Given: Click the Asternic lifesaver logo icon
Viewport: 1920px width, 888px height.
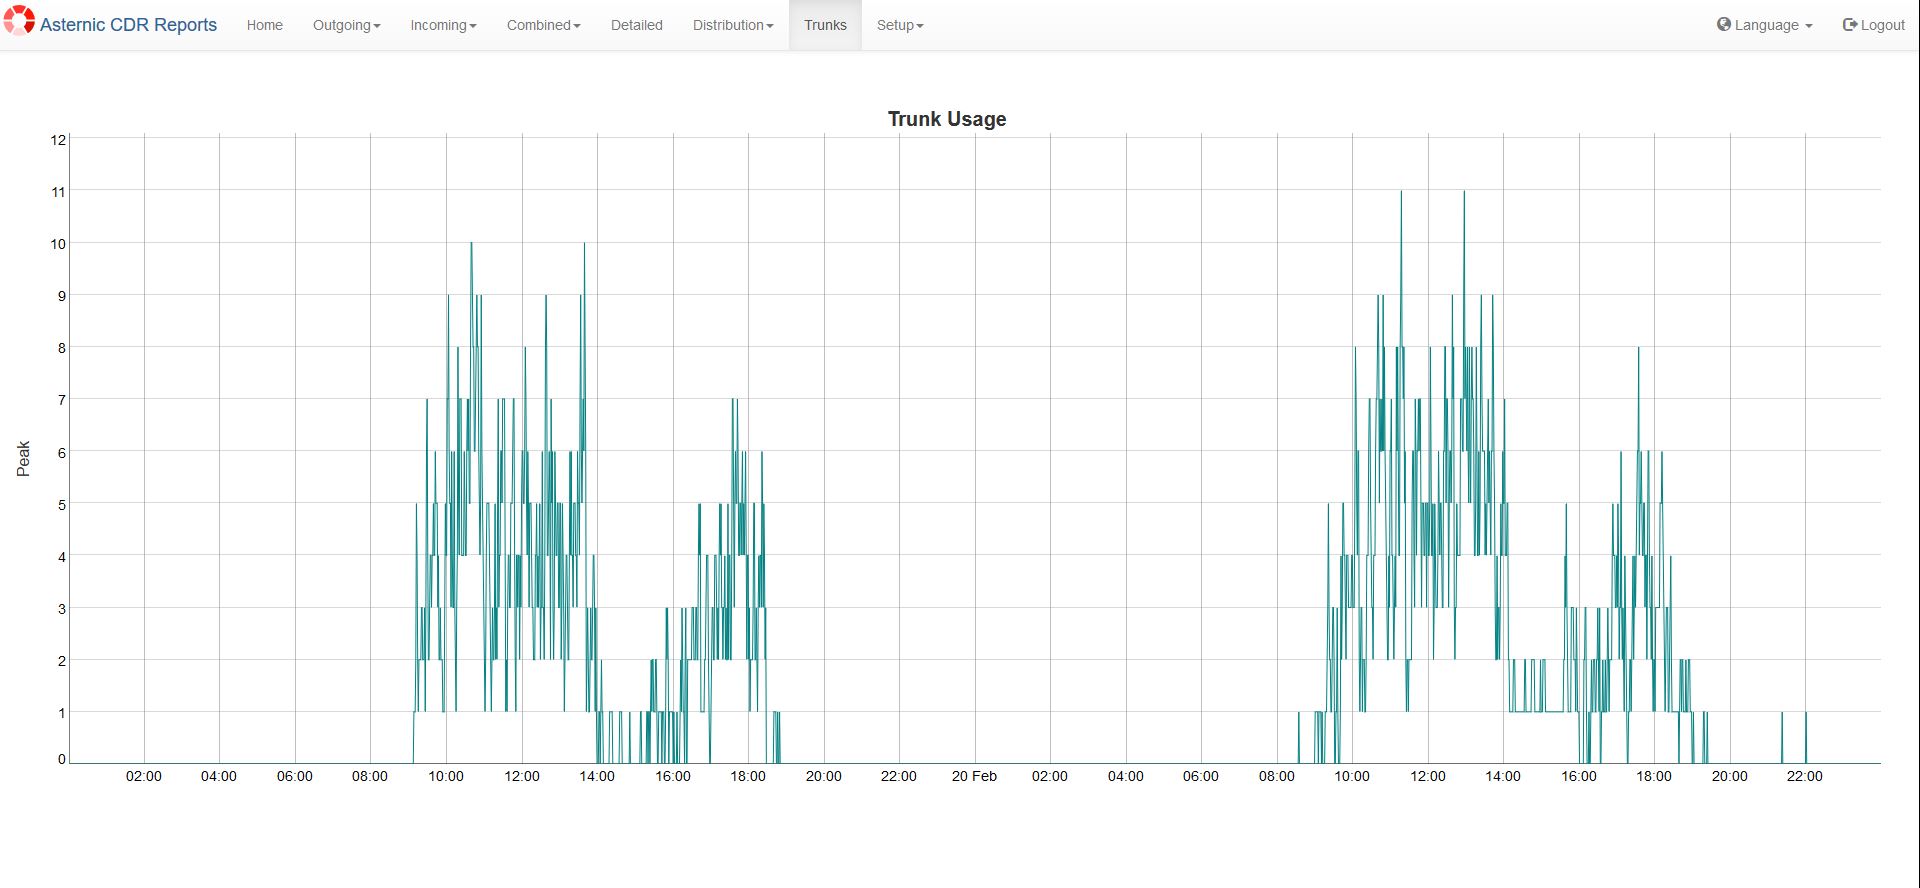Looking at the screenshot, I should point(19,21).
